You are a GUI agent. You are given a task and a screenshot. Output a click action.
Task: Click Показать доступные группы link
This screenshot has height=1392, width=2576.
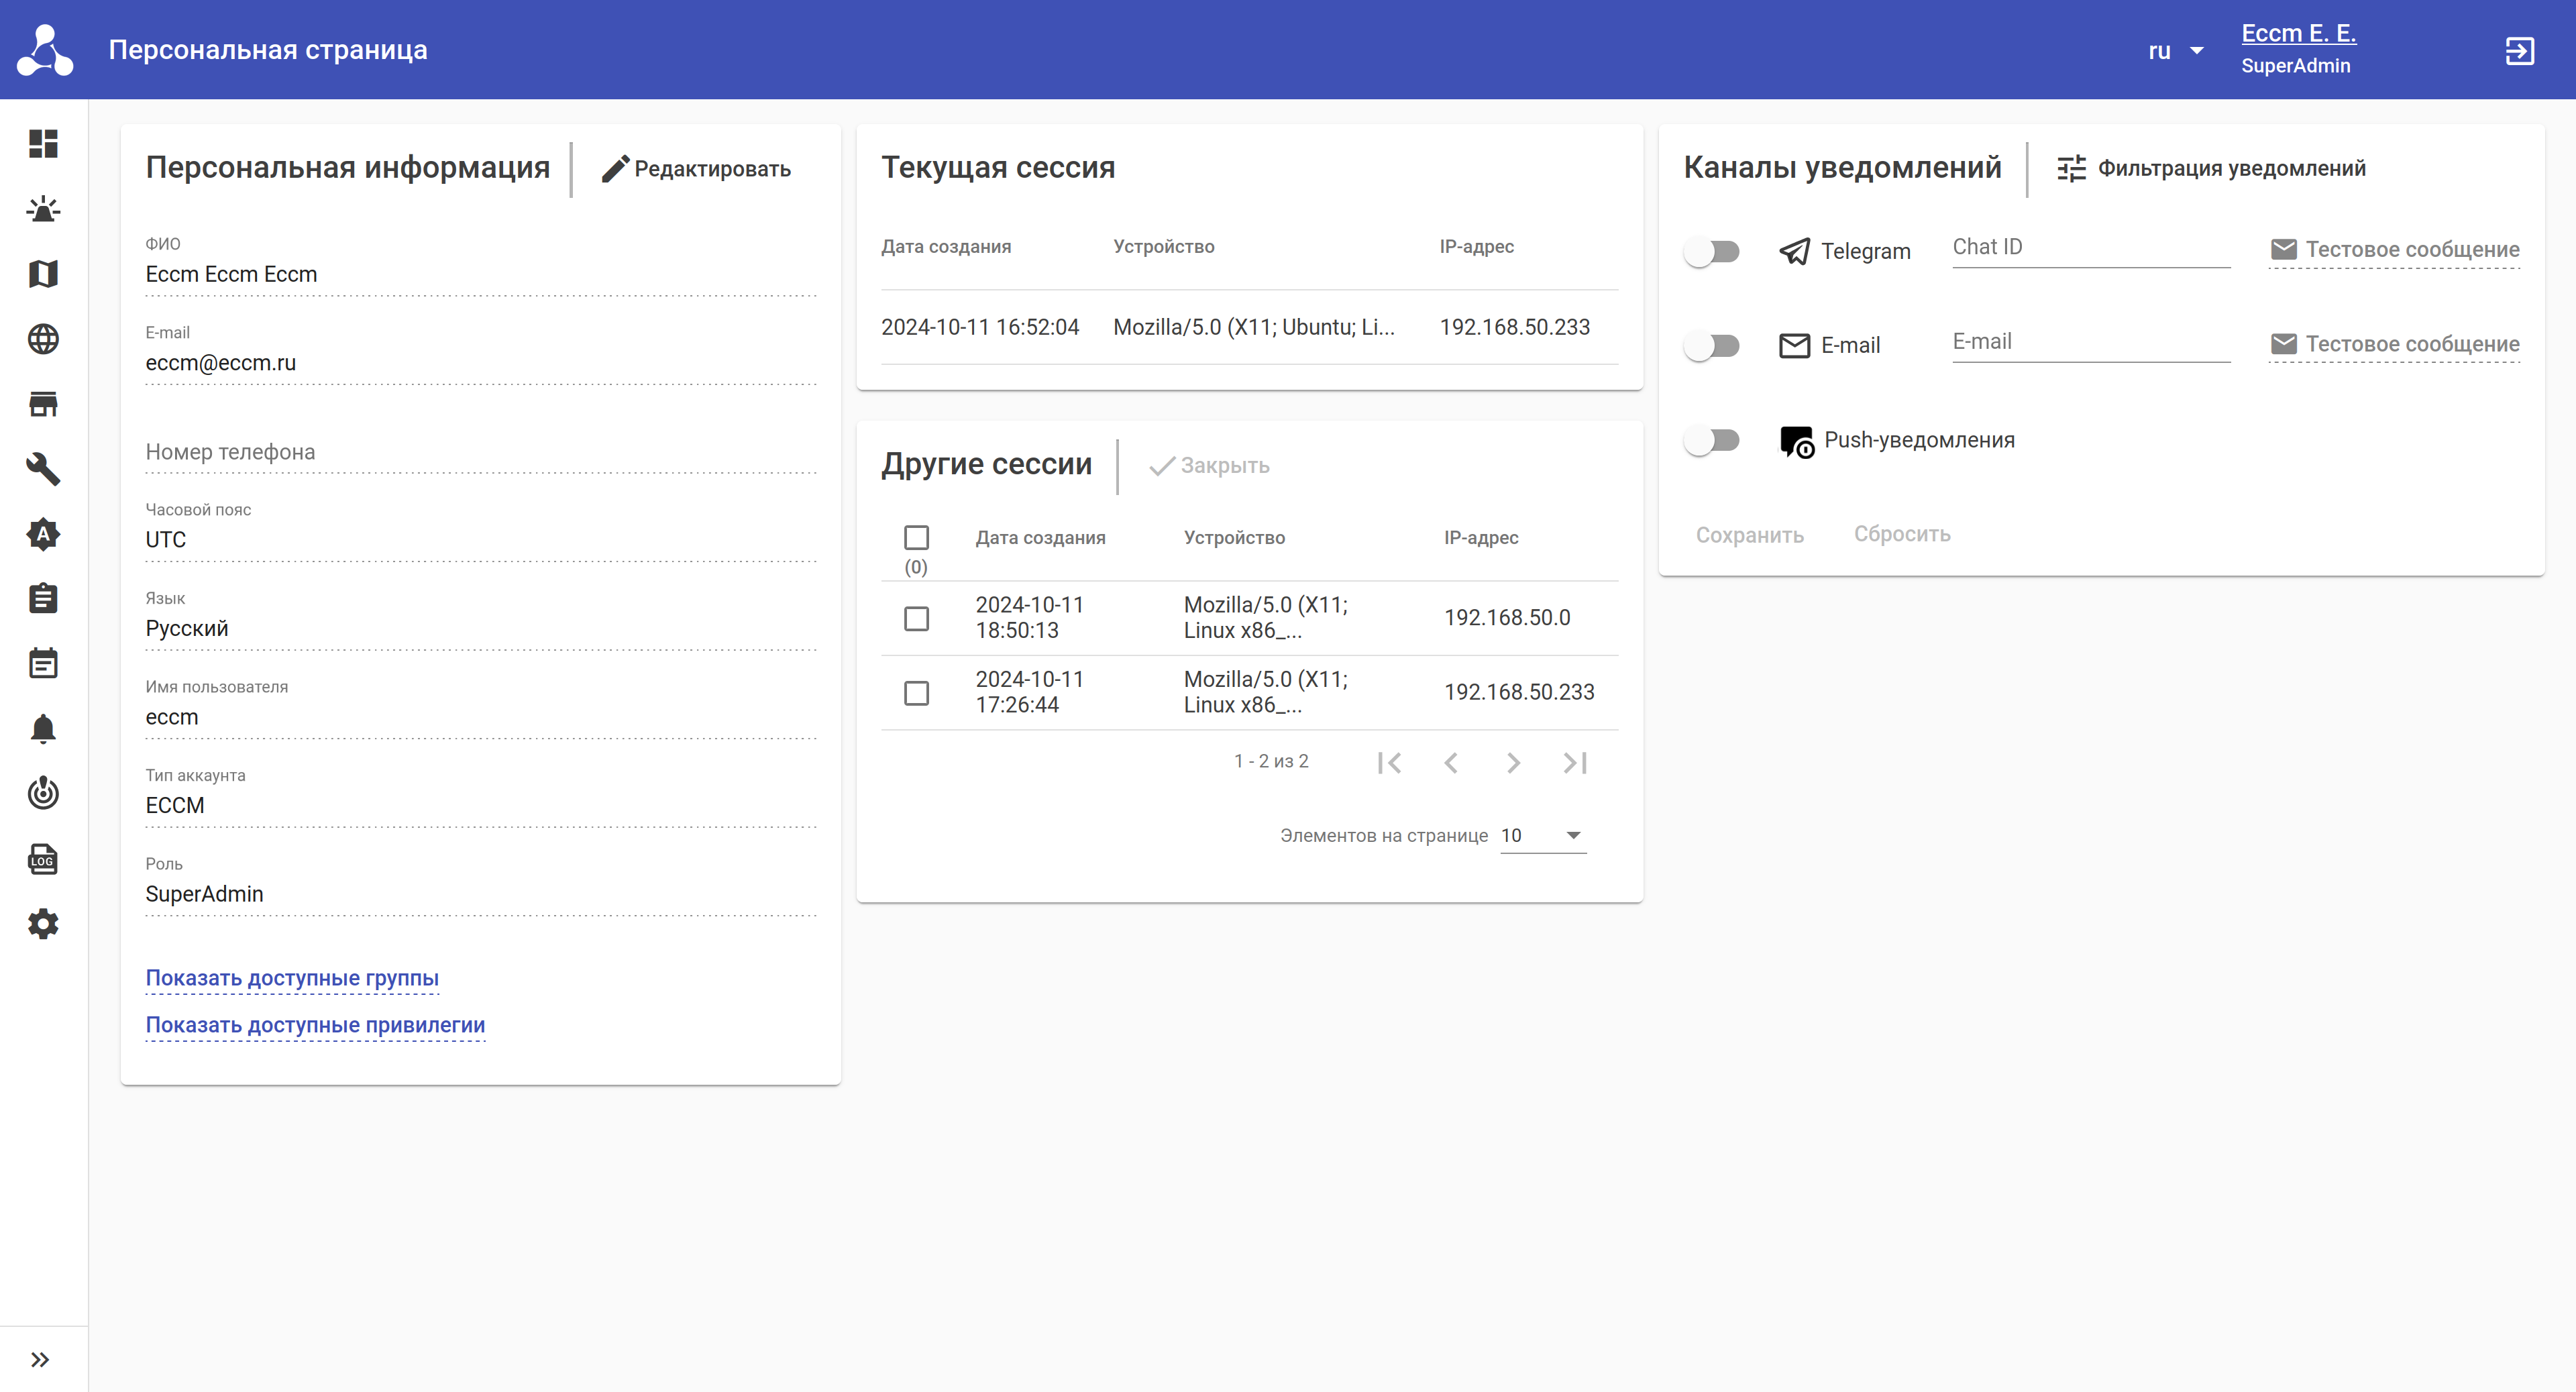(x=292, y=978)
